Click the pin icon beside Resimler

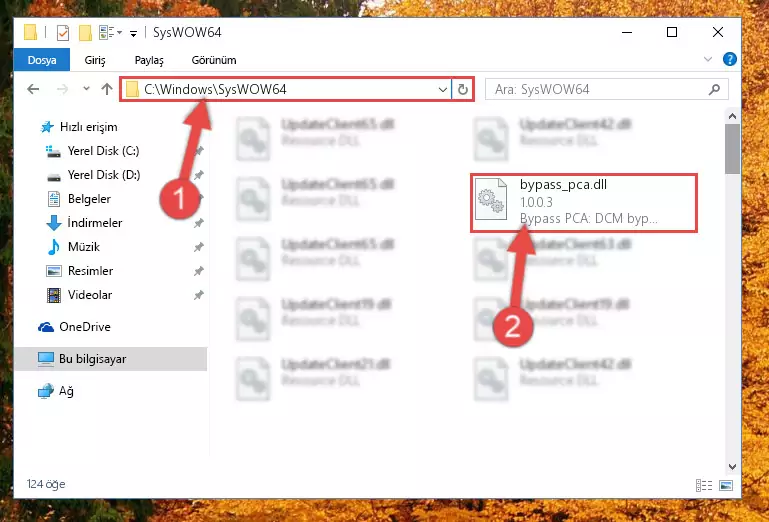tap(199, 271)
